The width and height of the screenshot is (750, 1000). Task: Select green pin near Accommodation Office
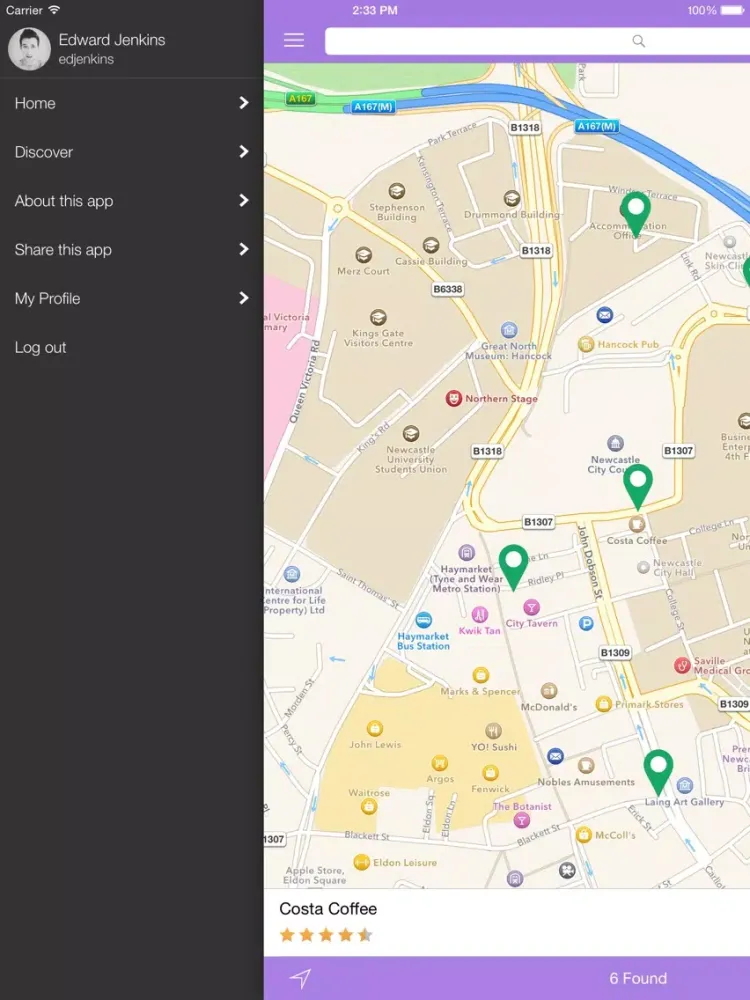point(636,213)
